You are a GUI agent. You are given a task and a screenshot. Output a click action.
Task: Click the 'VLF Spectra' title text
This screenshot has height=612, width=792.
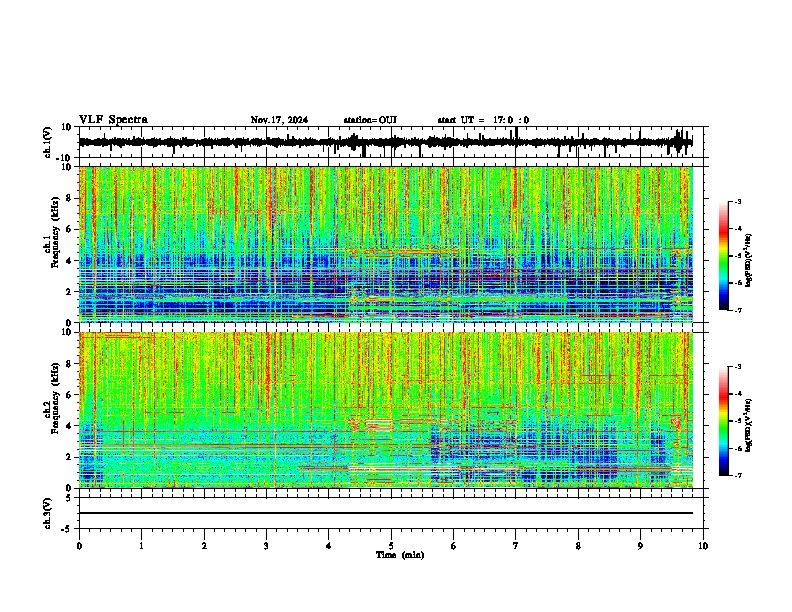pyautogui.click(x=113, y=120)
